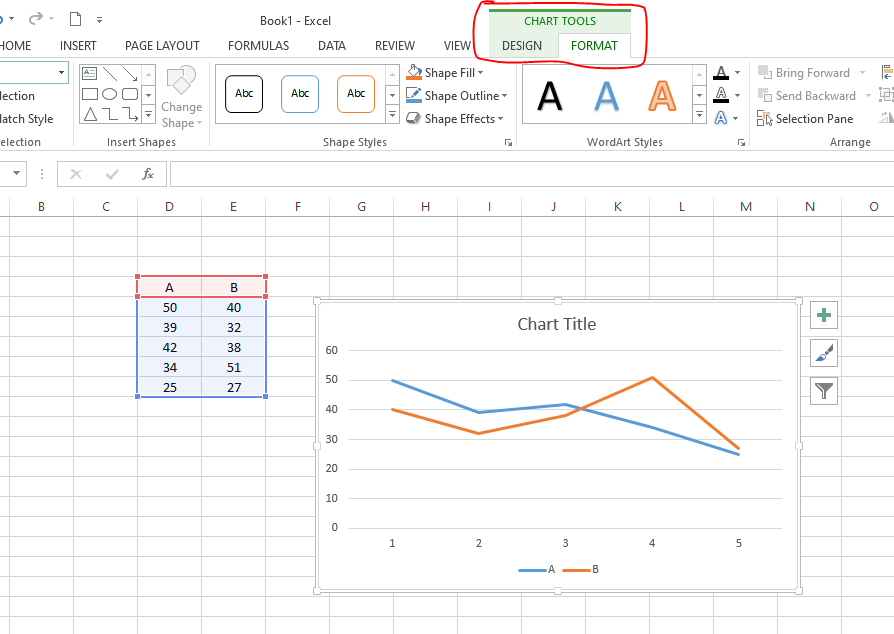The image size is (894, 634).
Task: Open the Formulas tab
Action: pos(258,46)
